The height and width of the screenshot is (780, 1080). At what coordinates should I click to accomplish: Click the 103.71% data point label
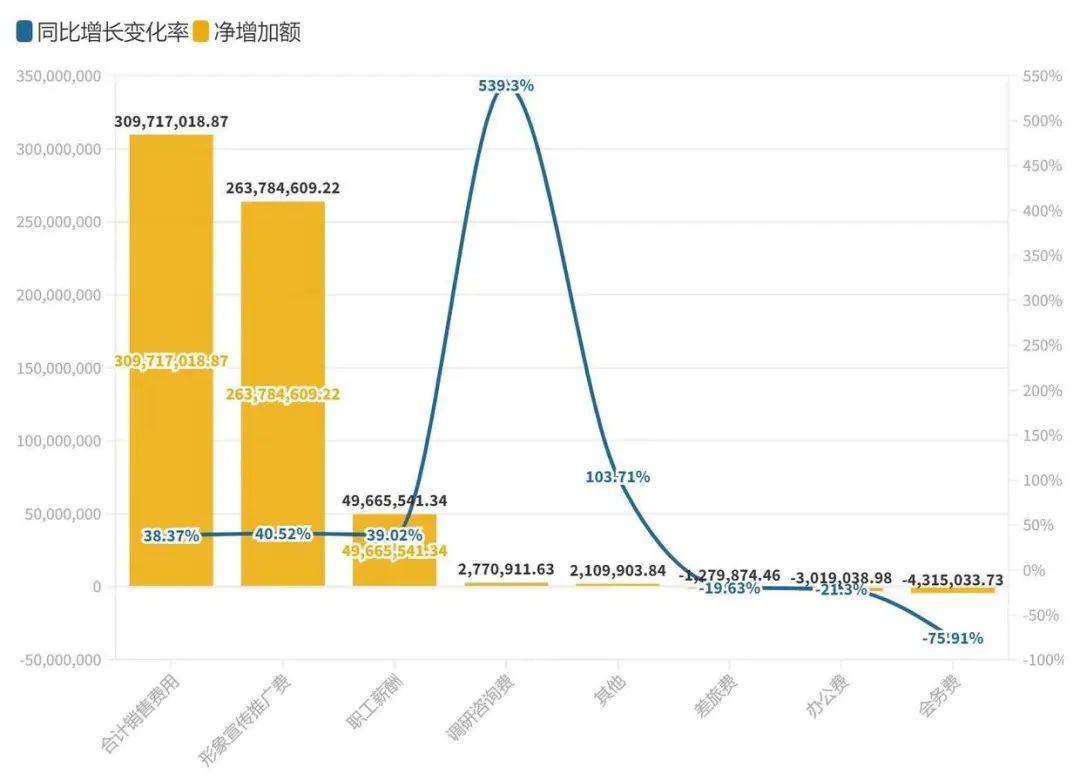coord(618,477)
